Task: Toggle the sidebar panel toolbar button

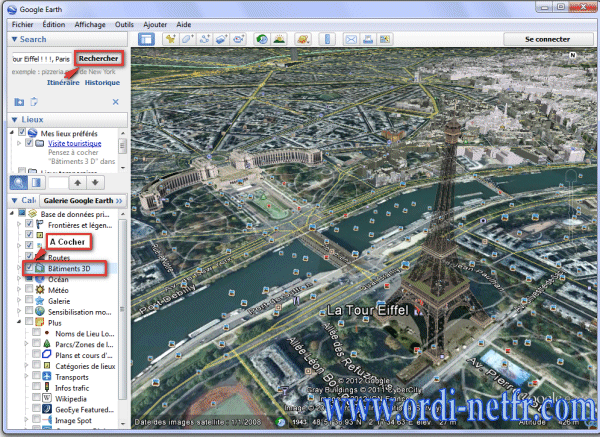Action: tap(146, 39)
